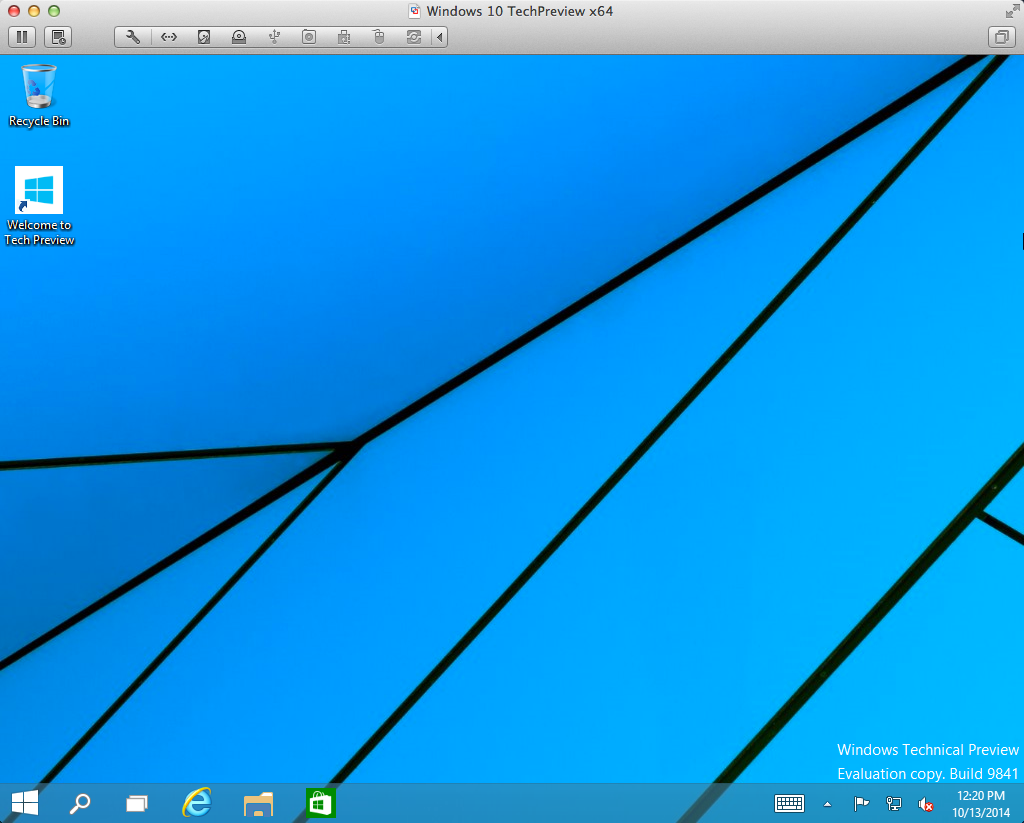
Task: Open the VM snapshots button
Action: coord(58,37)
